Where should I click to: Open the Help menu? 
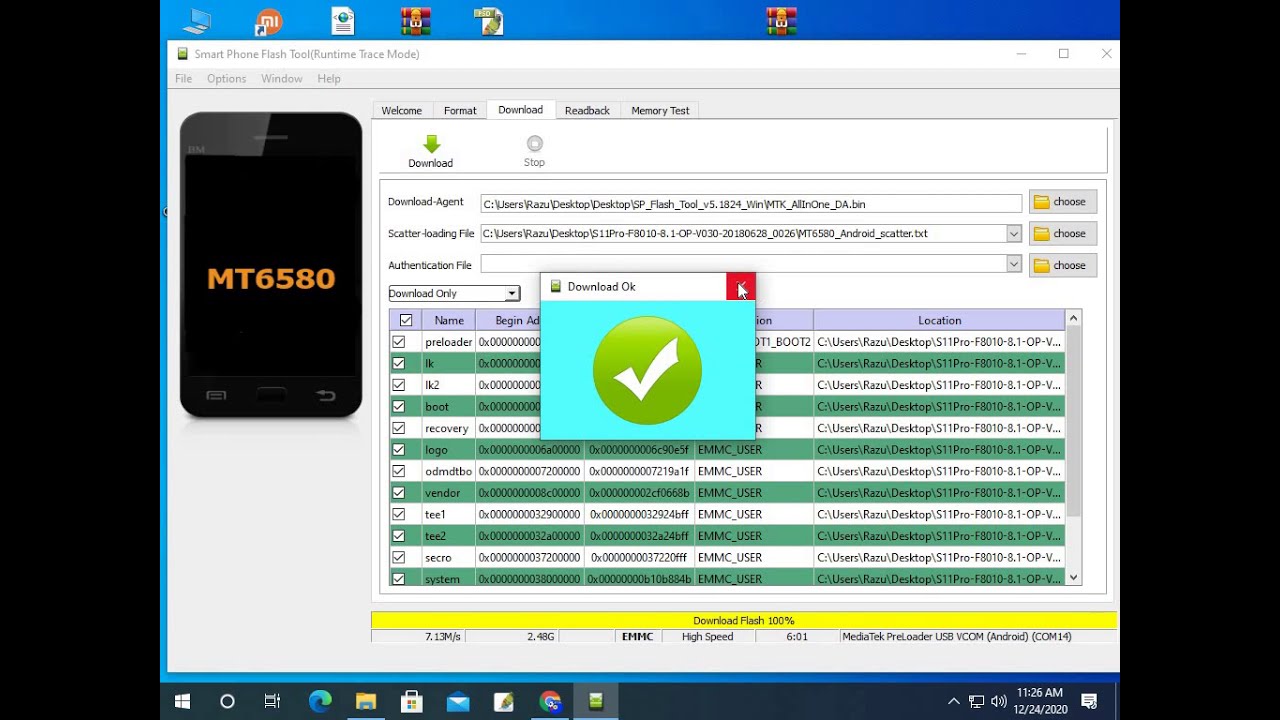(329, 78)
